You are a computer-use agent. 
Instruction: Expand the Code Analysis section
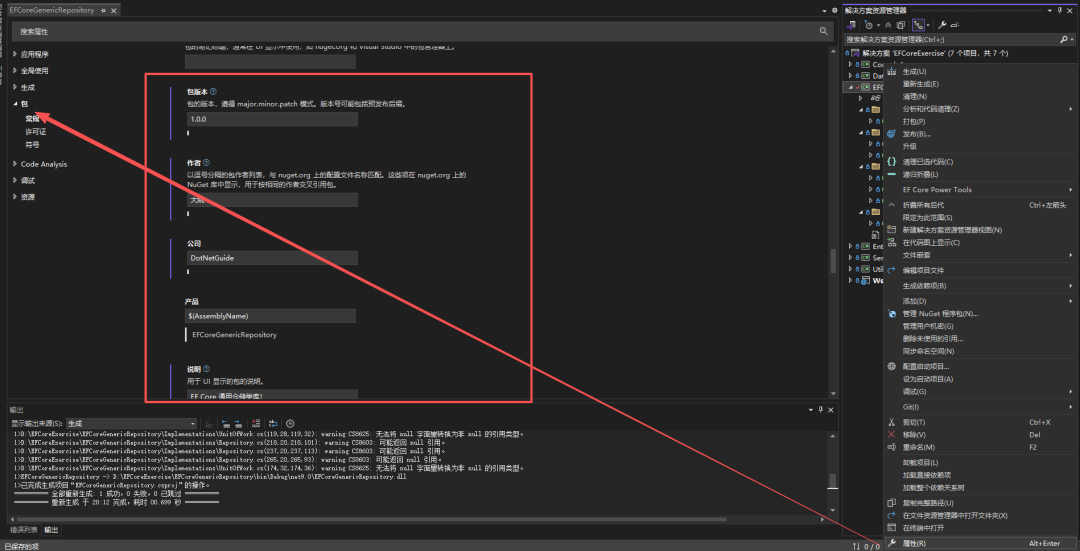point(15,164)
